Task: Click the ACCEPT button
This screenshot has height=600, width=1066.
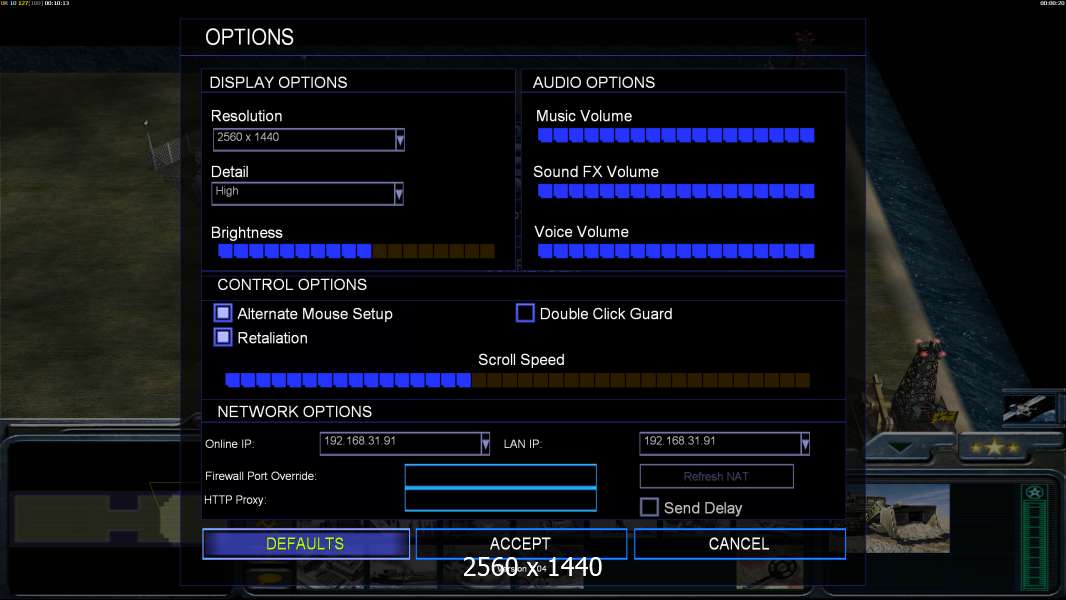Action: [x=521, y=544]
